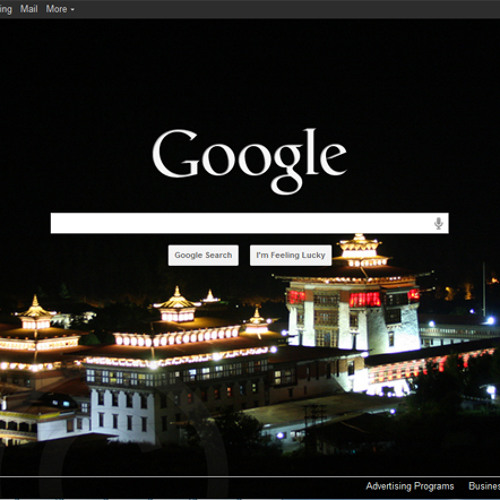Click the Google Search button
The height and width of the screenshot is (500, 500).
pyautogui.click(x=203, y=255)
